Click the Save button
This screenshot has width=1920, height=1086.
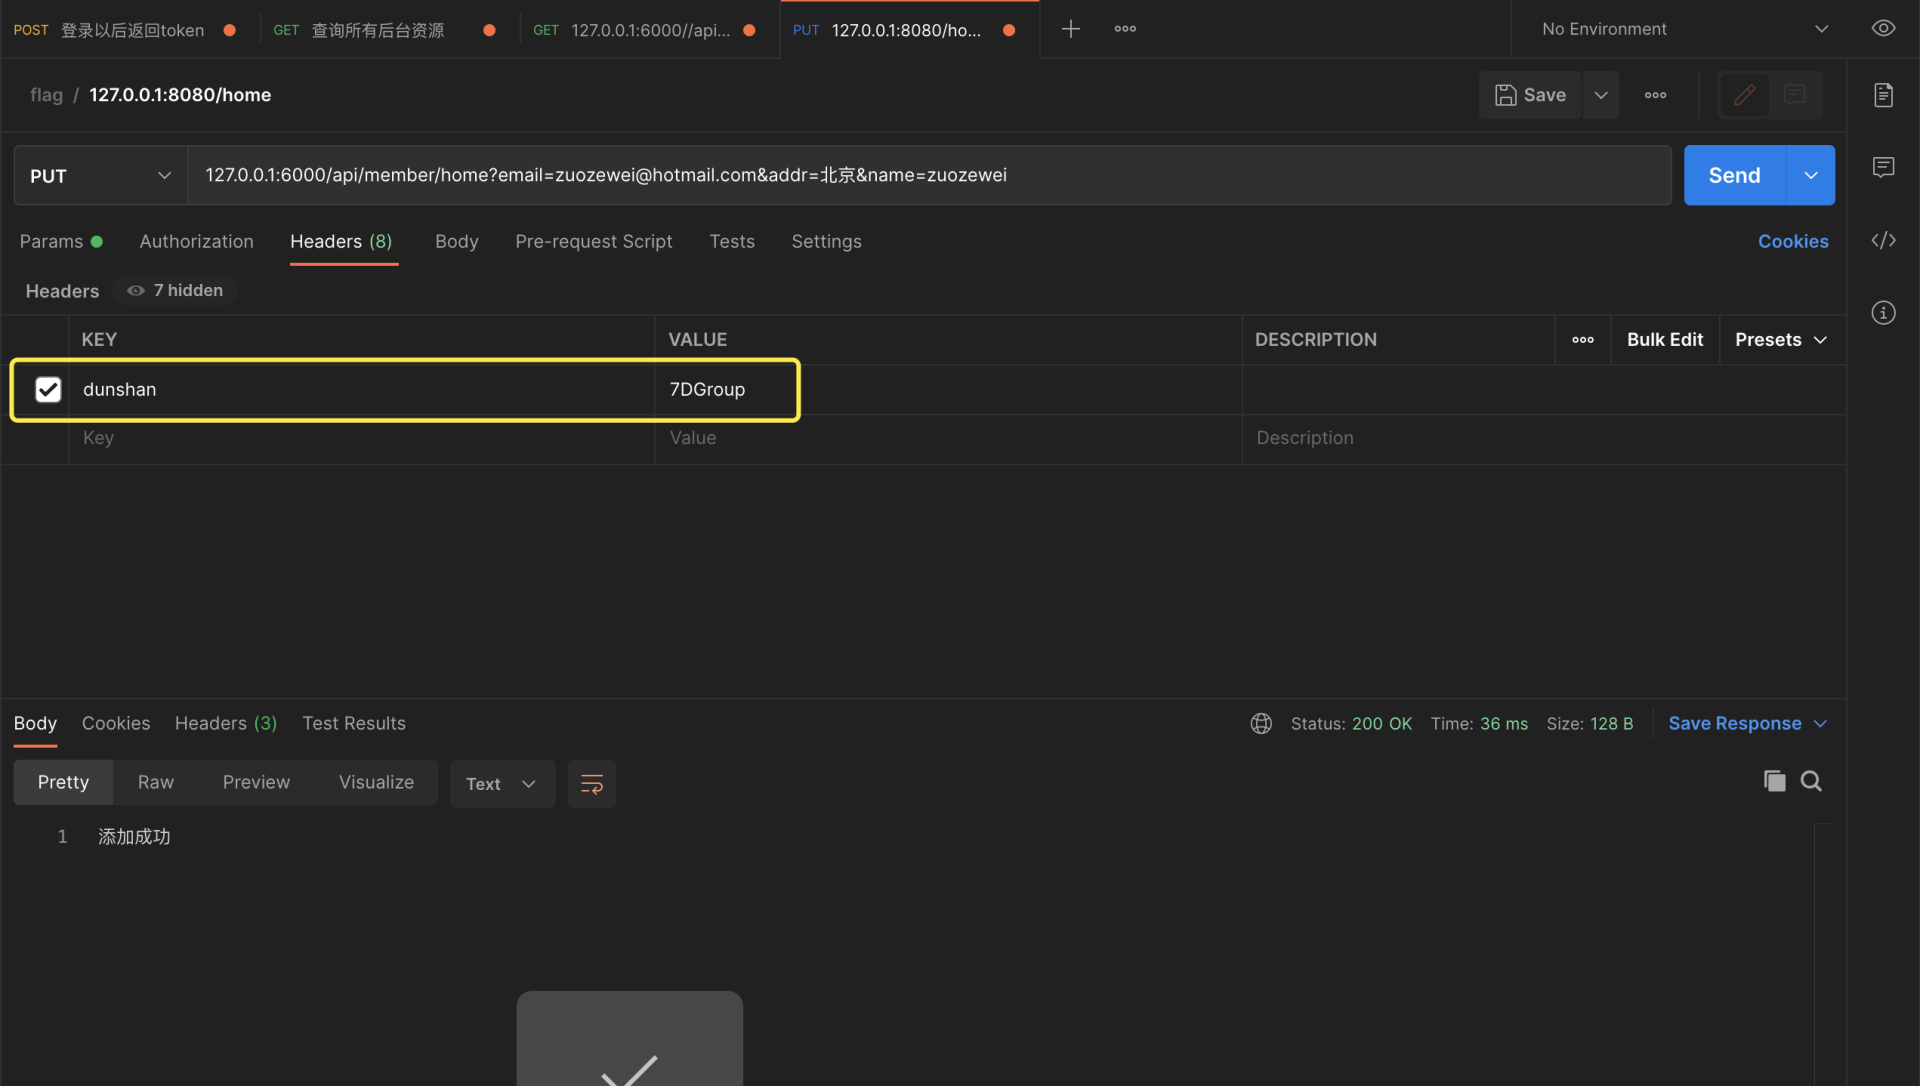tap(1530, 95)
